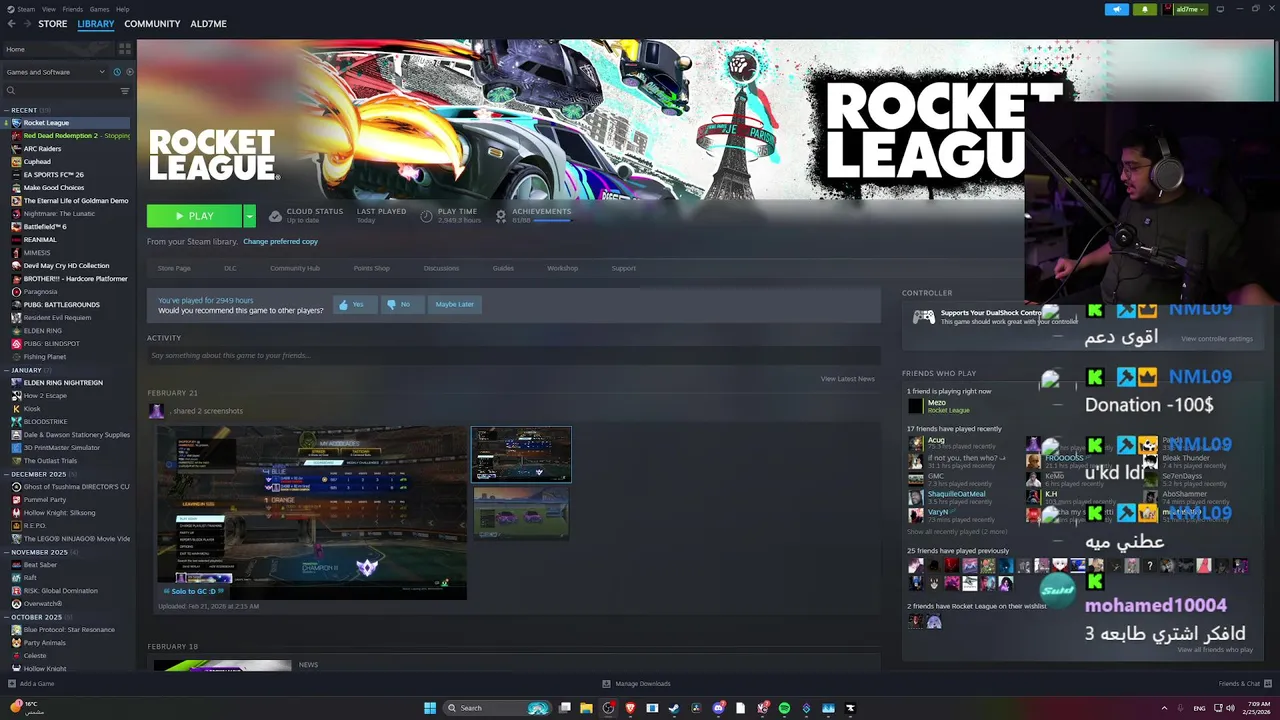Open Spotify from the taskbar
Viewport: 1280px width, 720px height.
coord(784,708)
